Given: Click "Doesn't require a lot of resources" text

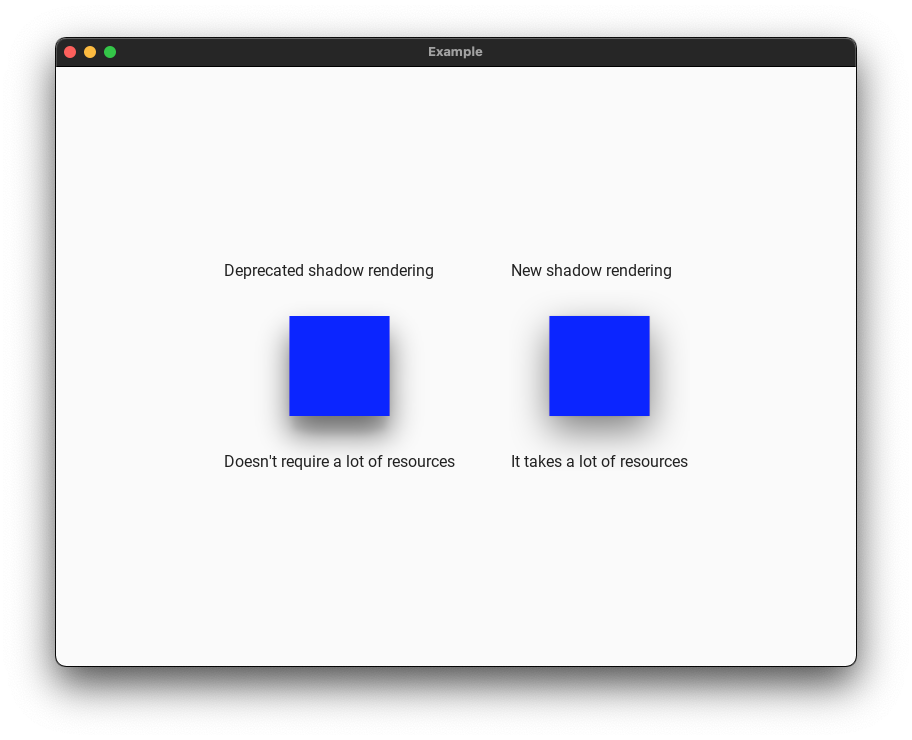Looking at the screenshot, I should [339, 461].
